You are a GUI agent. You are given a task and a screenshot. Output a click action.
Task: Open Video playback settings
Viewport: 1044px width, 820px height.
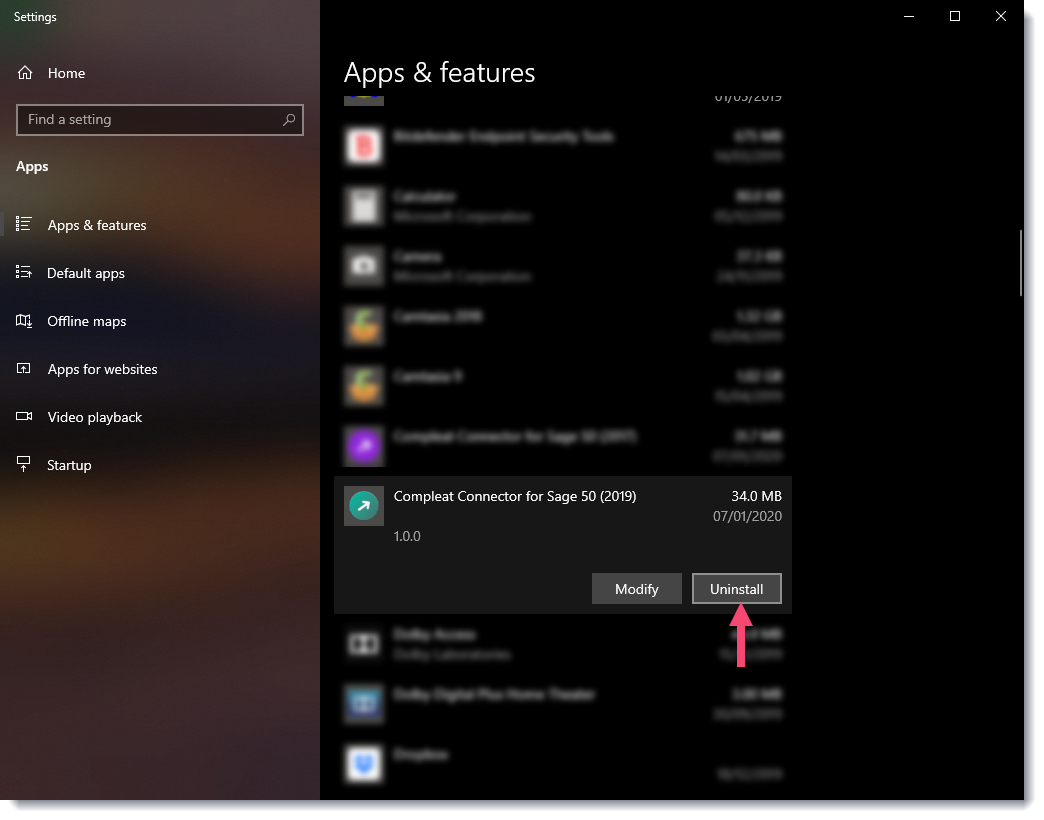click(x=95, y=417)
